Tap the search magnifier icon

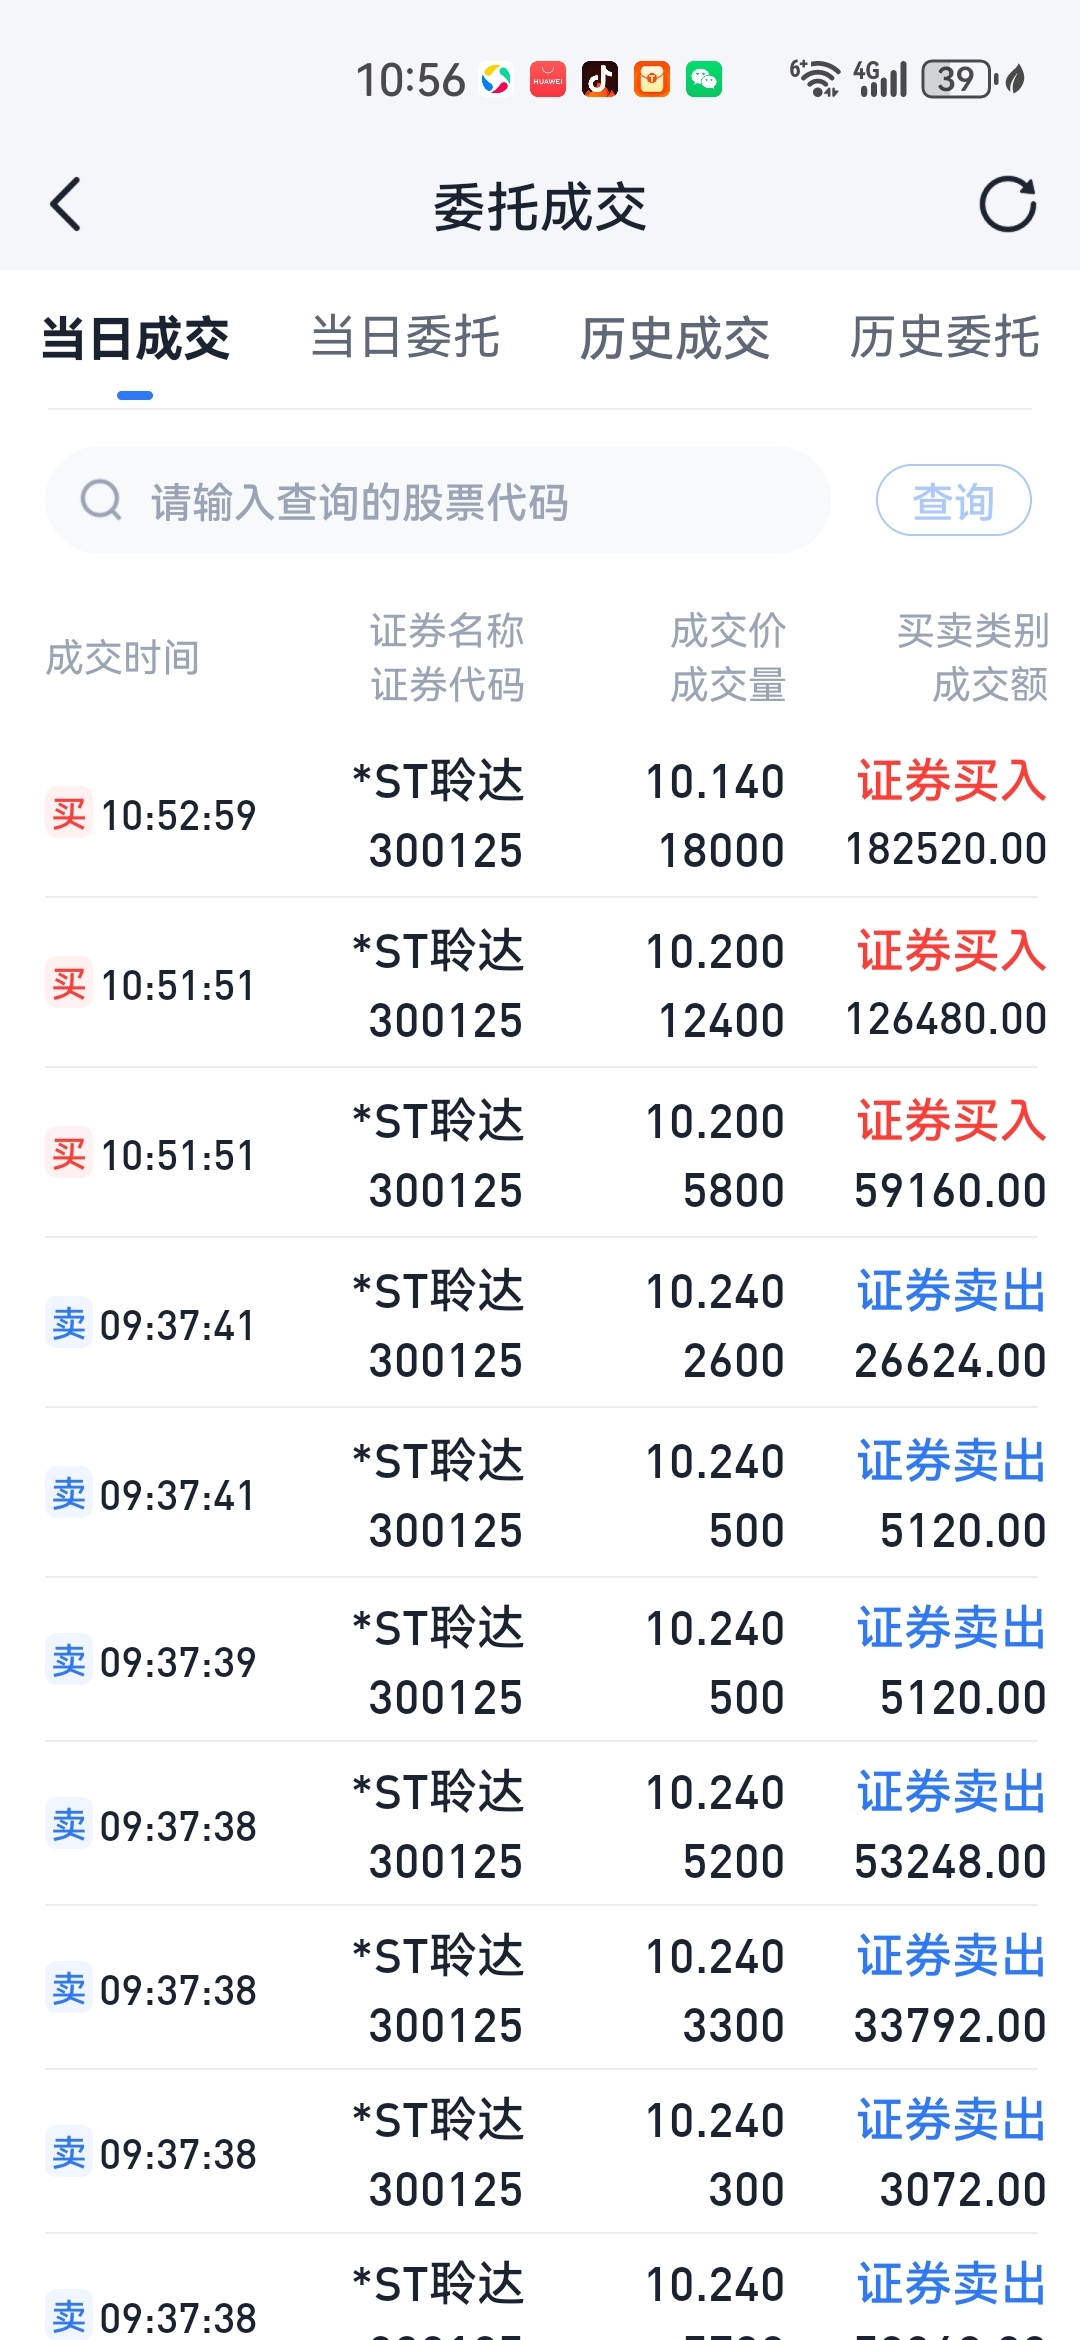click(x=101, y=500)
